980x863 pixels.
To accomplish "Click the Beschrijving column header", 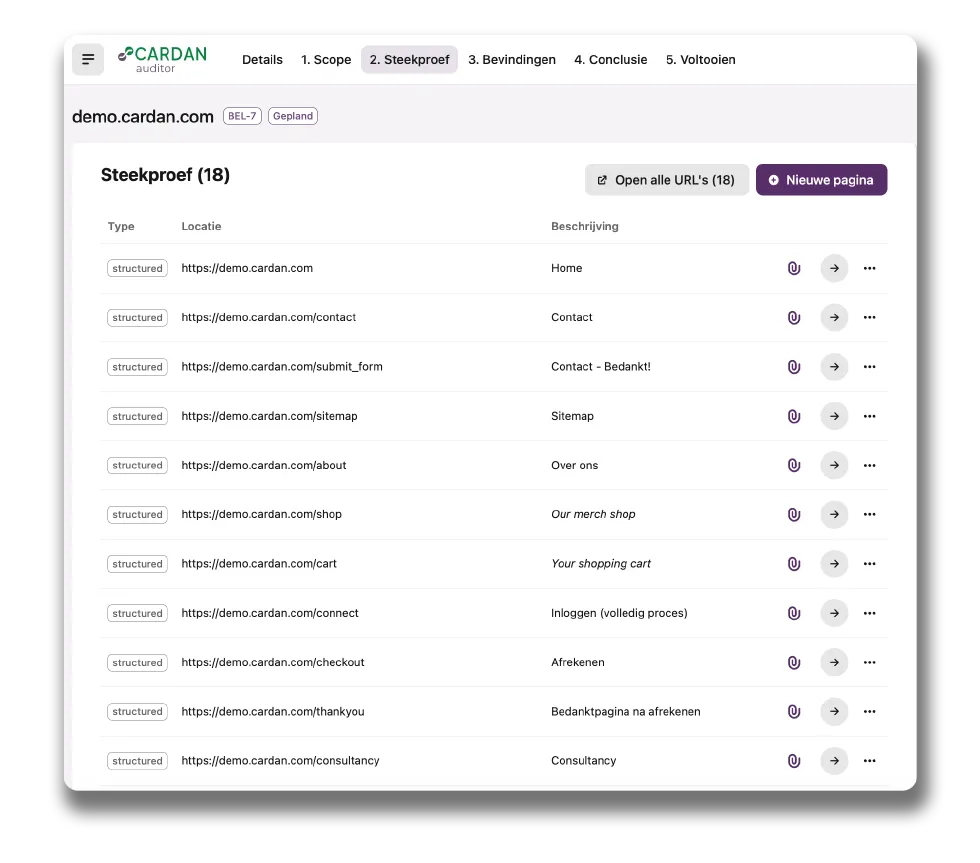I will click(x=584, y=226).
